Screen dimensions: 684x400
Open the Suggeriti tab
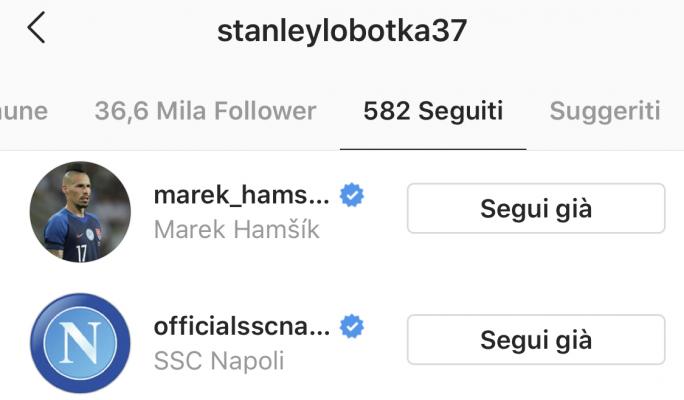tap(605, 111)
